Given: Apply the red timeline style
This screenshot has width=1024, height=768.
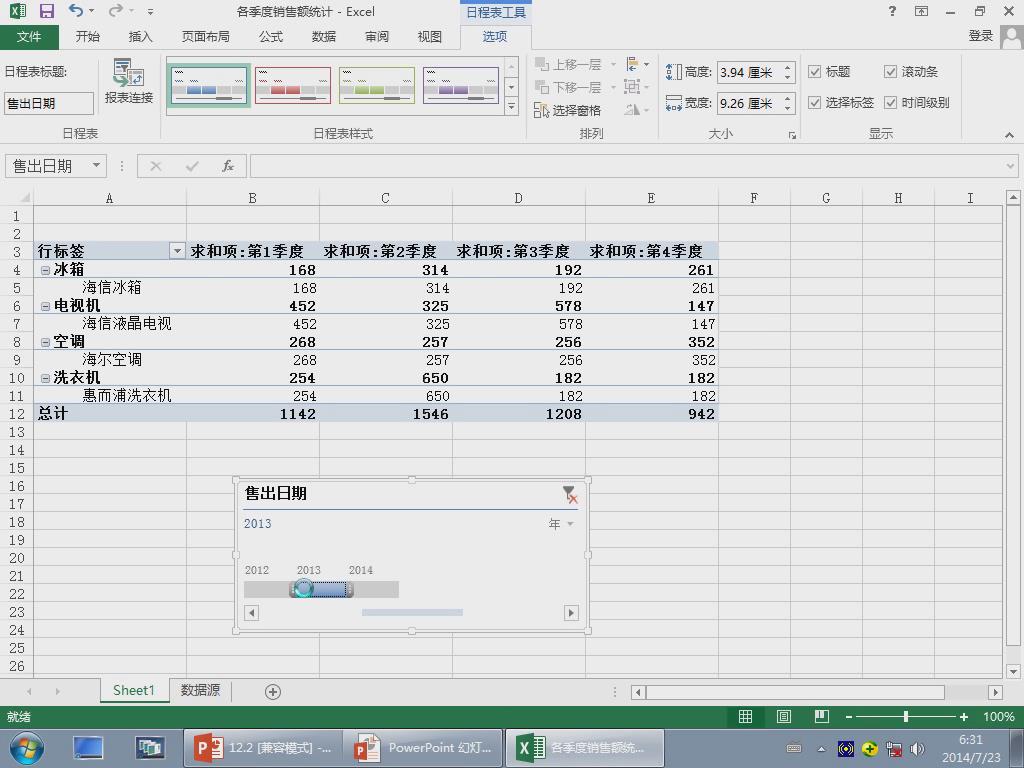Looking at the screenshot, I should pyautogui.click(x=293, y=85).
